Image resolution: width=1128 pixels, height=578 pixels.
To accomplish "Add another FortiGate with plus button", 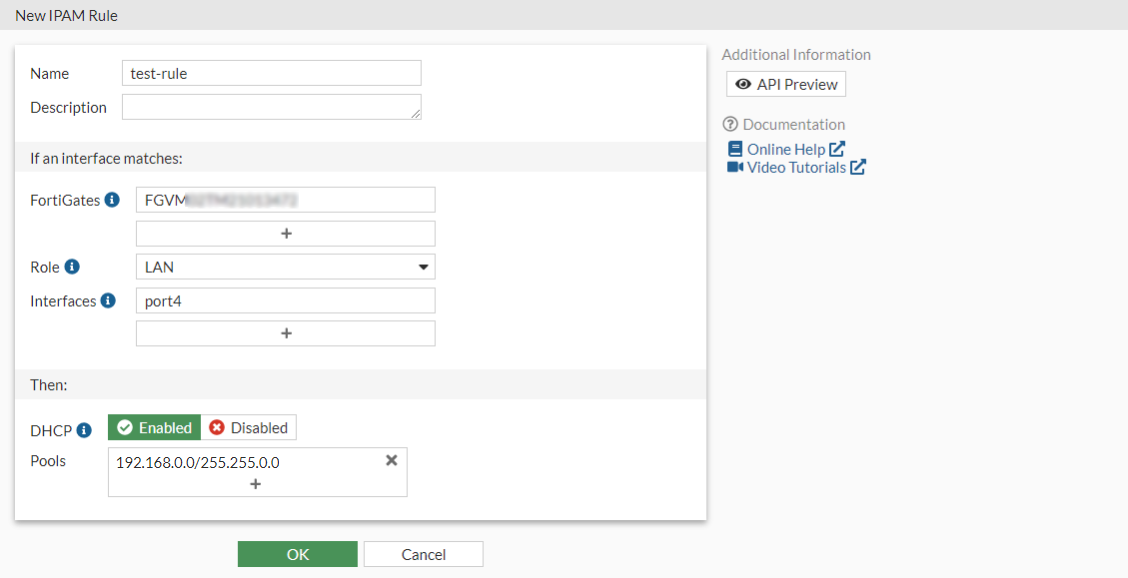I will [x=286, y=234].
